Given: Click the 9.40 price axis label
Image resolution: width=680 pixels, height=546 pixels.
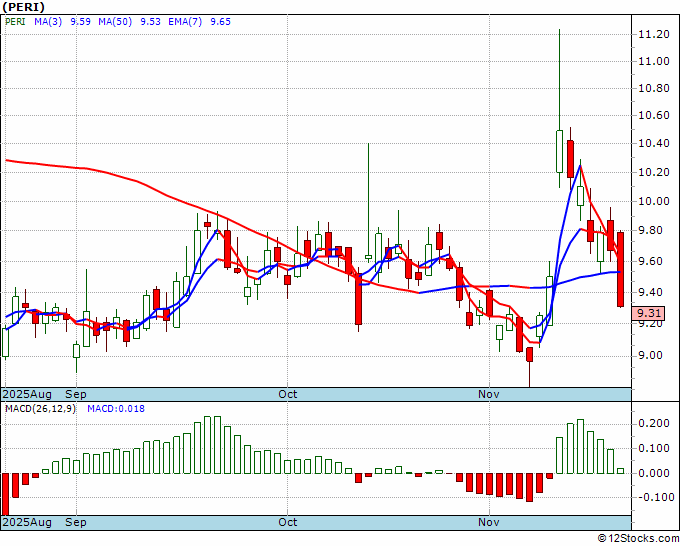Looking at the screenshot, I should point(651,292).
